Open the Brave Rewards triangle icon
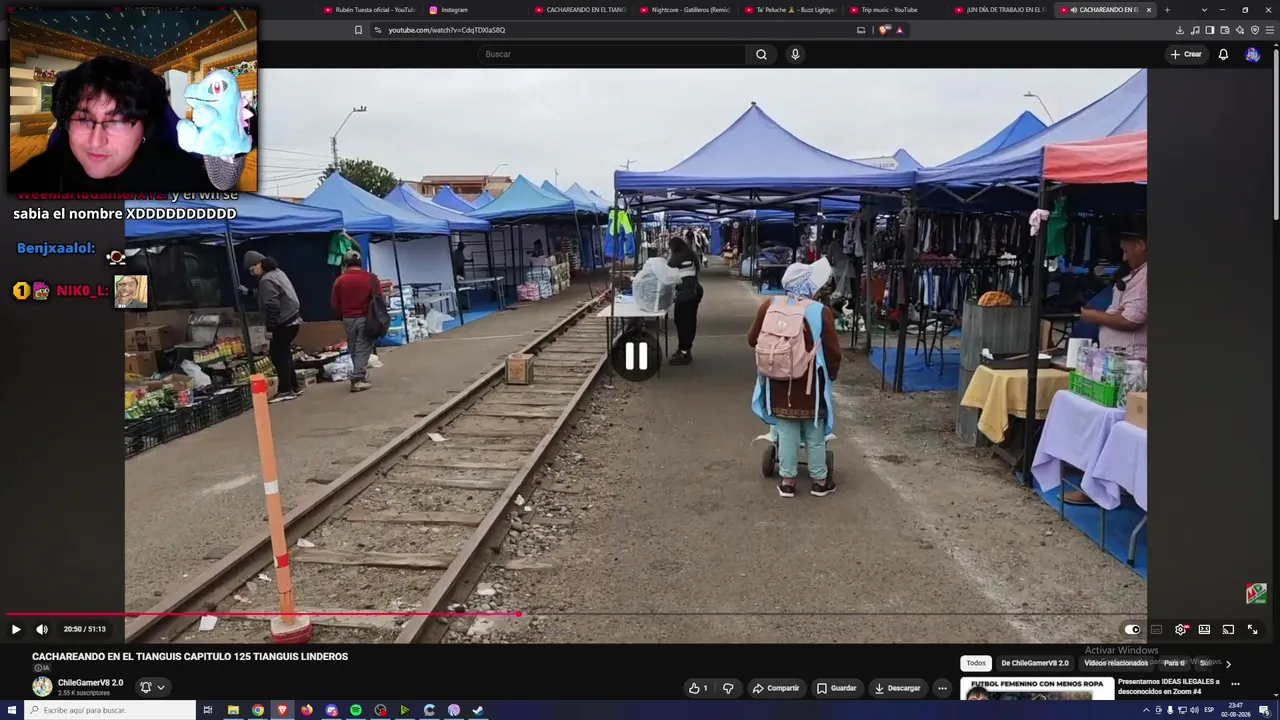This screenshot has width=1280, height=720. pos(899,30)
